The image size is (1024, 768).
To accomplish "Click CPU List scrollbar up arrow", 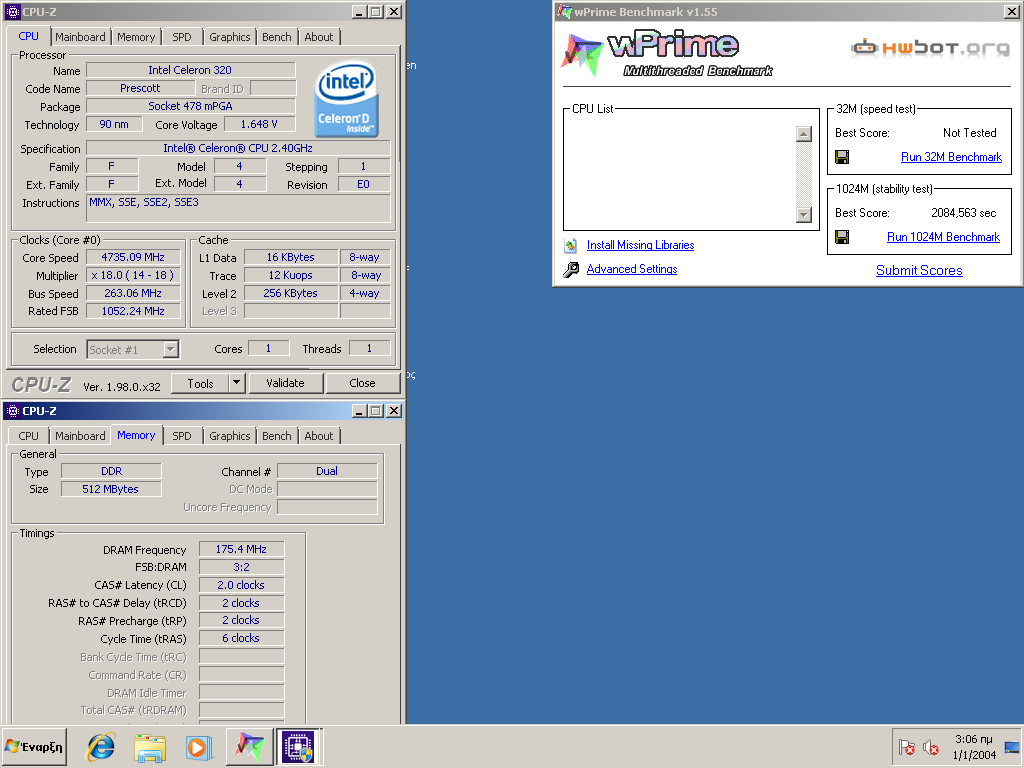I will point(804,134).
